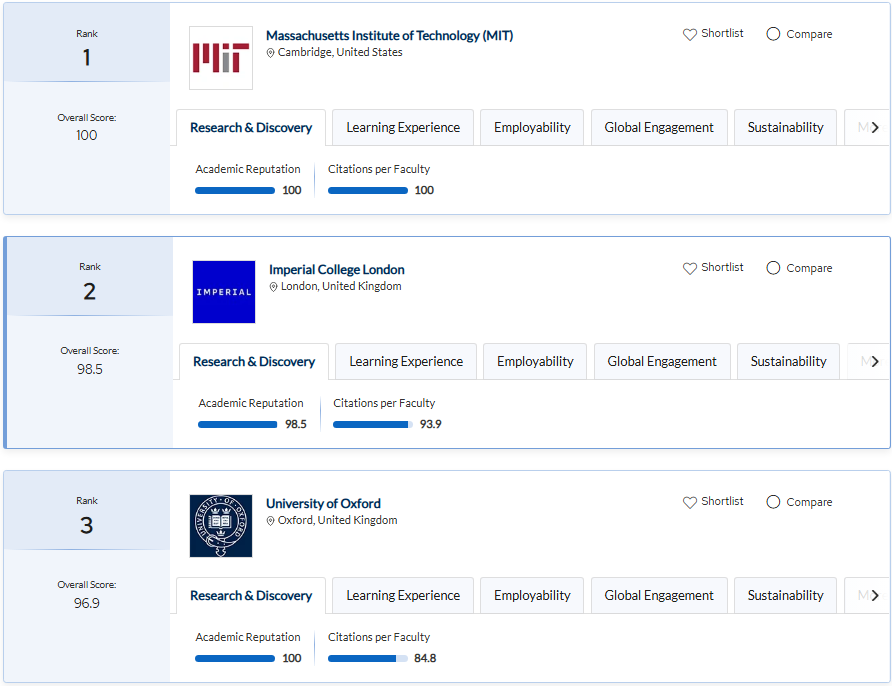Click the MIT logo thumbnail
This screenshot has width=892, height=686.
click(221, 57)
